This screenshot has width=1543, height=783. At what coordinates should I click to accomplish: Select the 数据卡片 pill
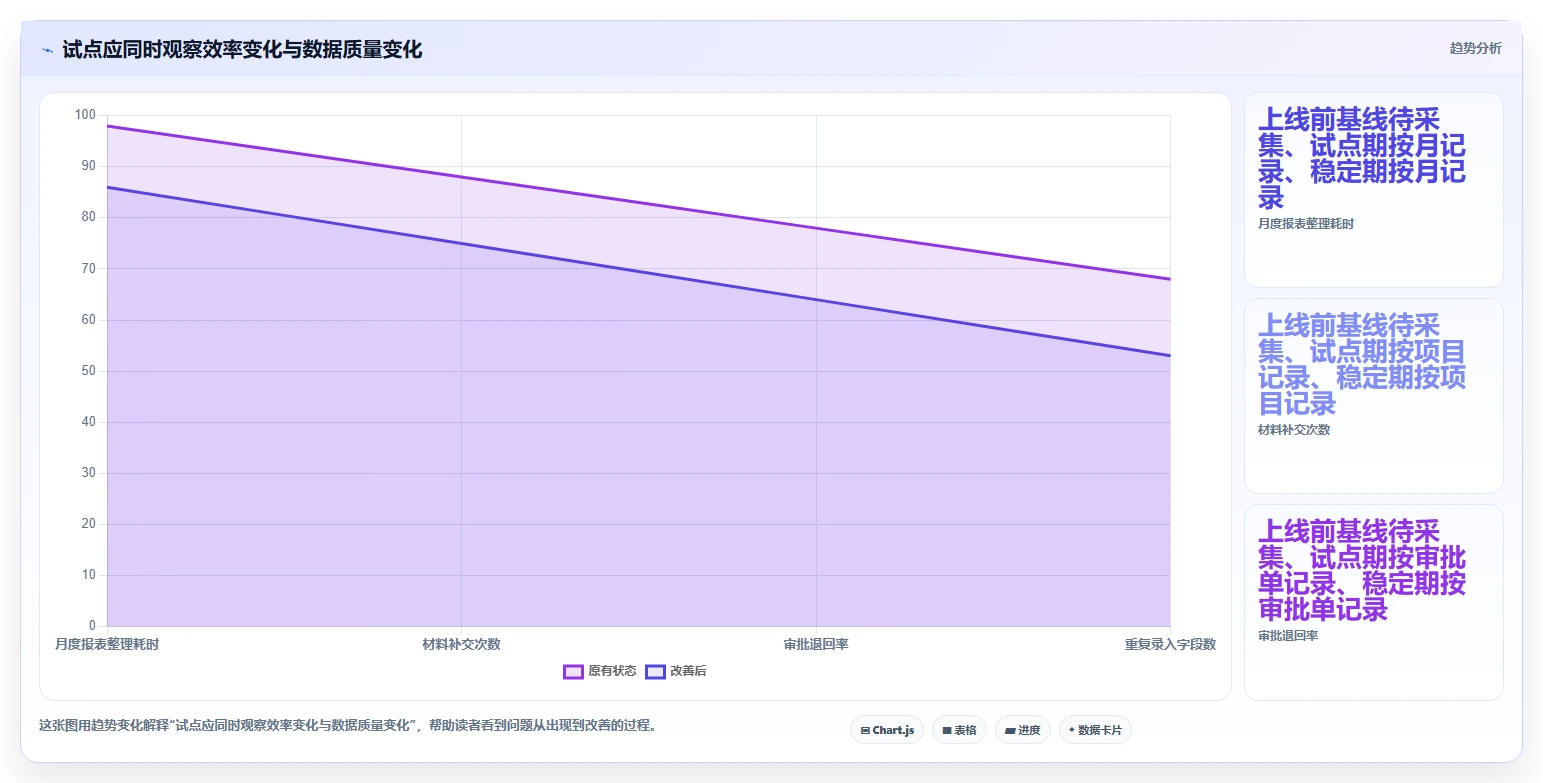[1095, 730]
